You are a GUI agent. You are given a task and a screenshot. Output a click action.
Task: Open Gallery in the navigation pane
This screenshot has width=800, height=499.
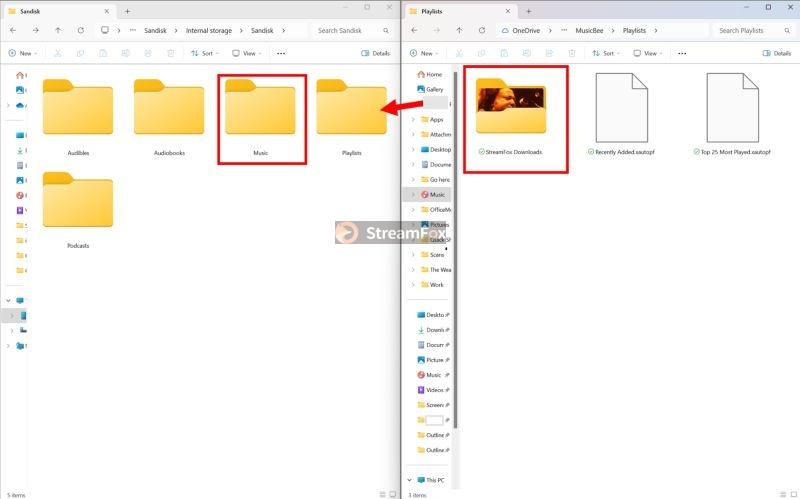pos(430,89)
